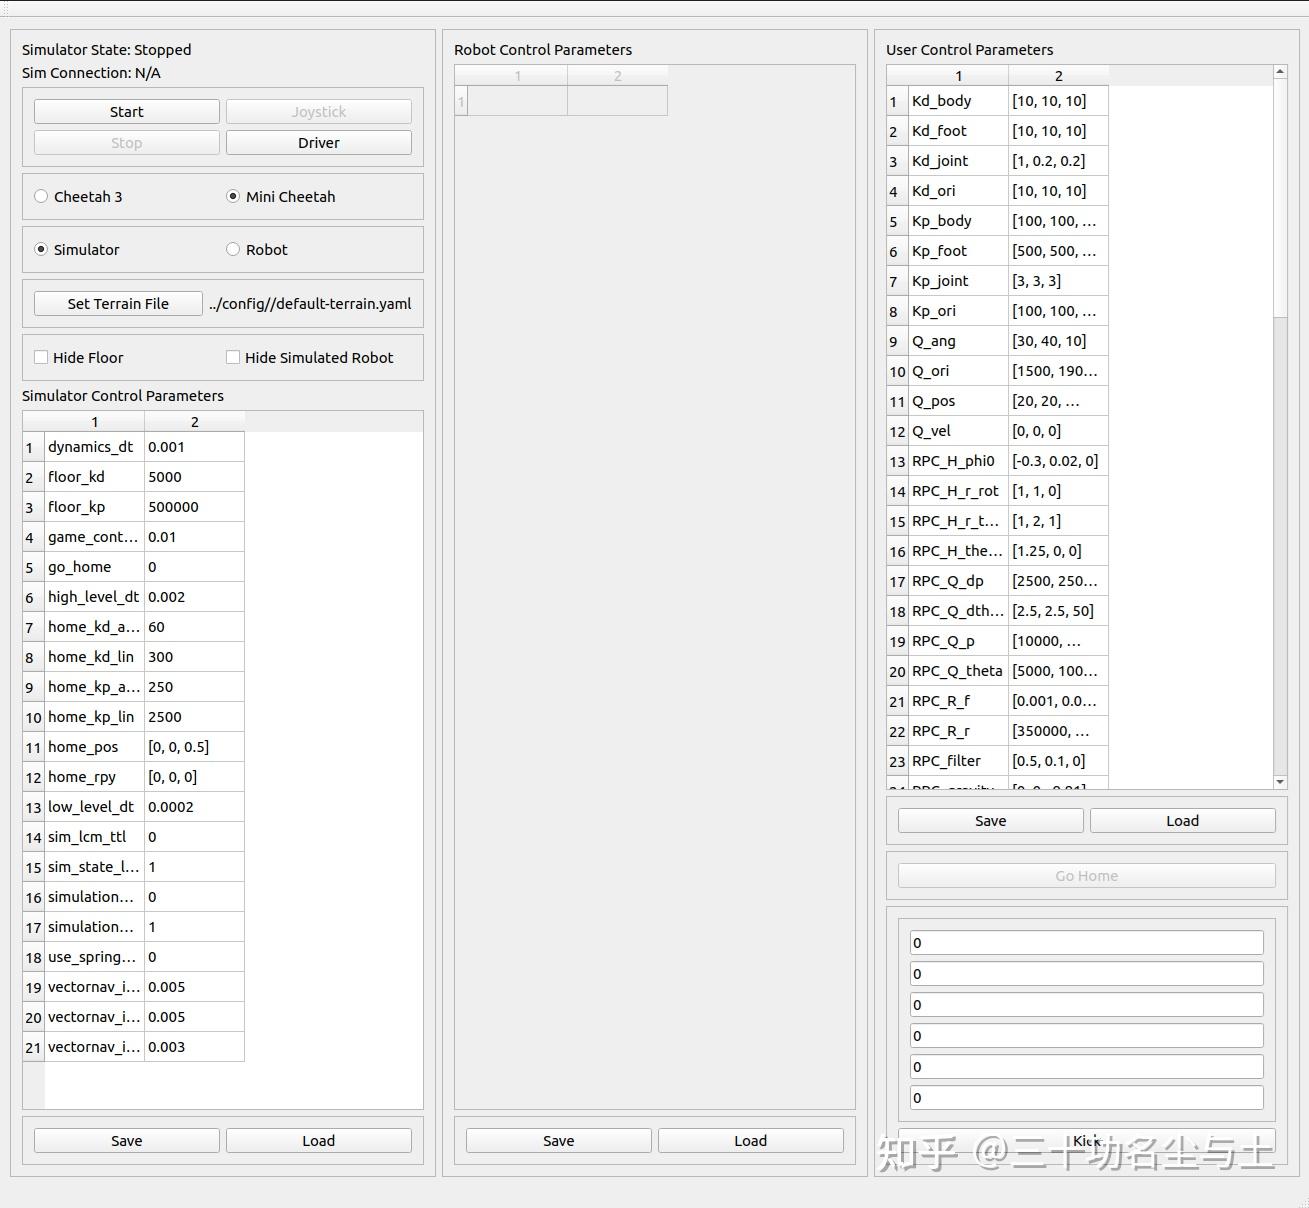Click the up arrow of the user parameters scrollbar
Viewport: 1309px width, 1208px height.
click(1280, 72)
